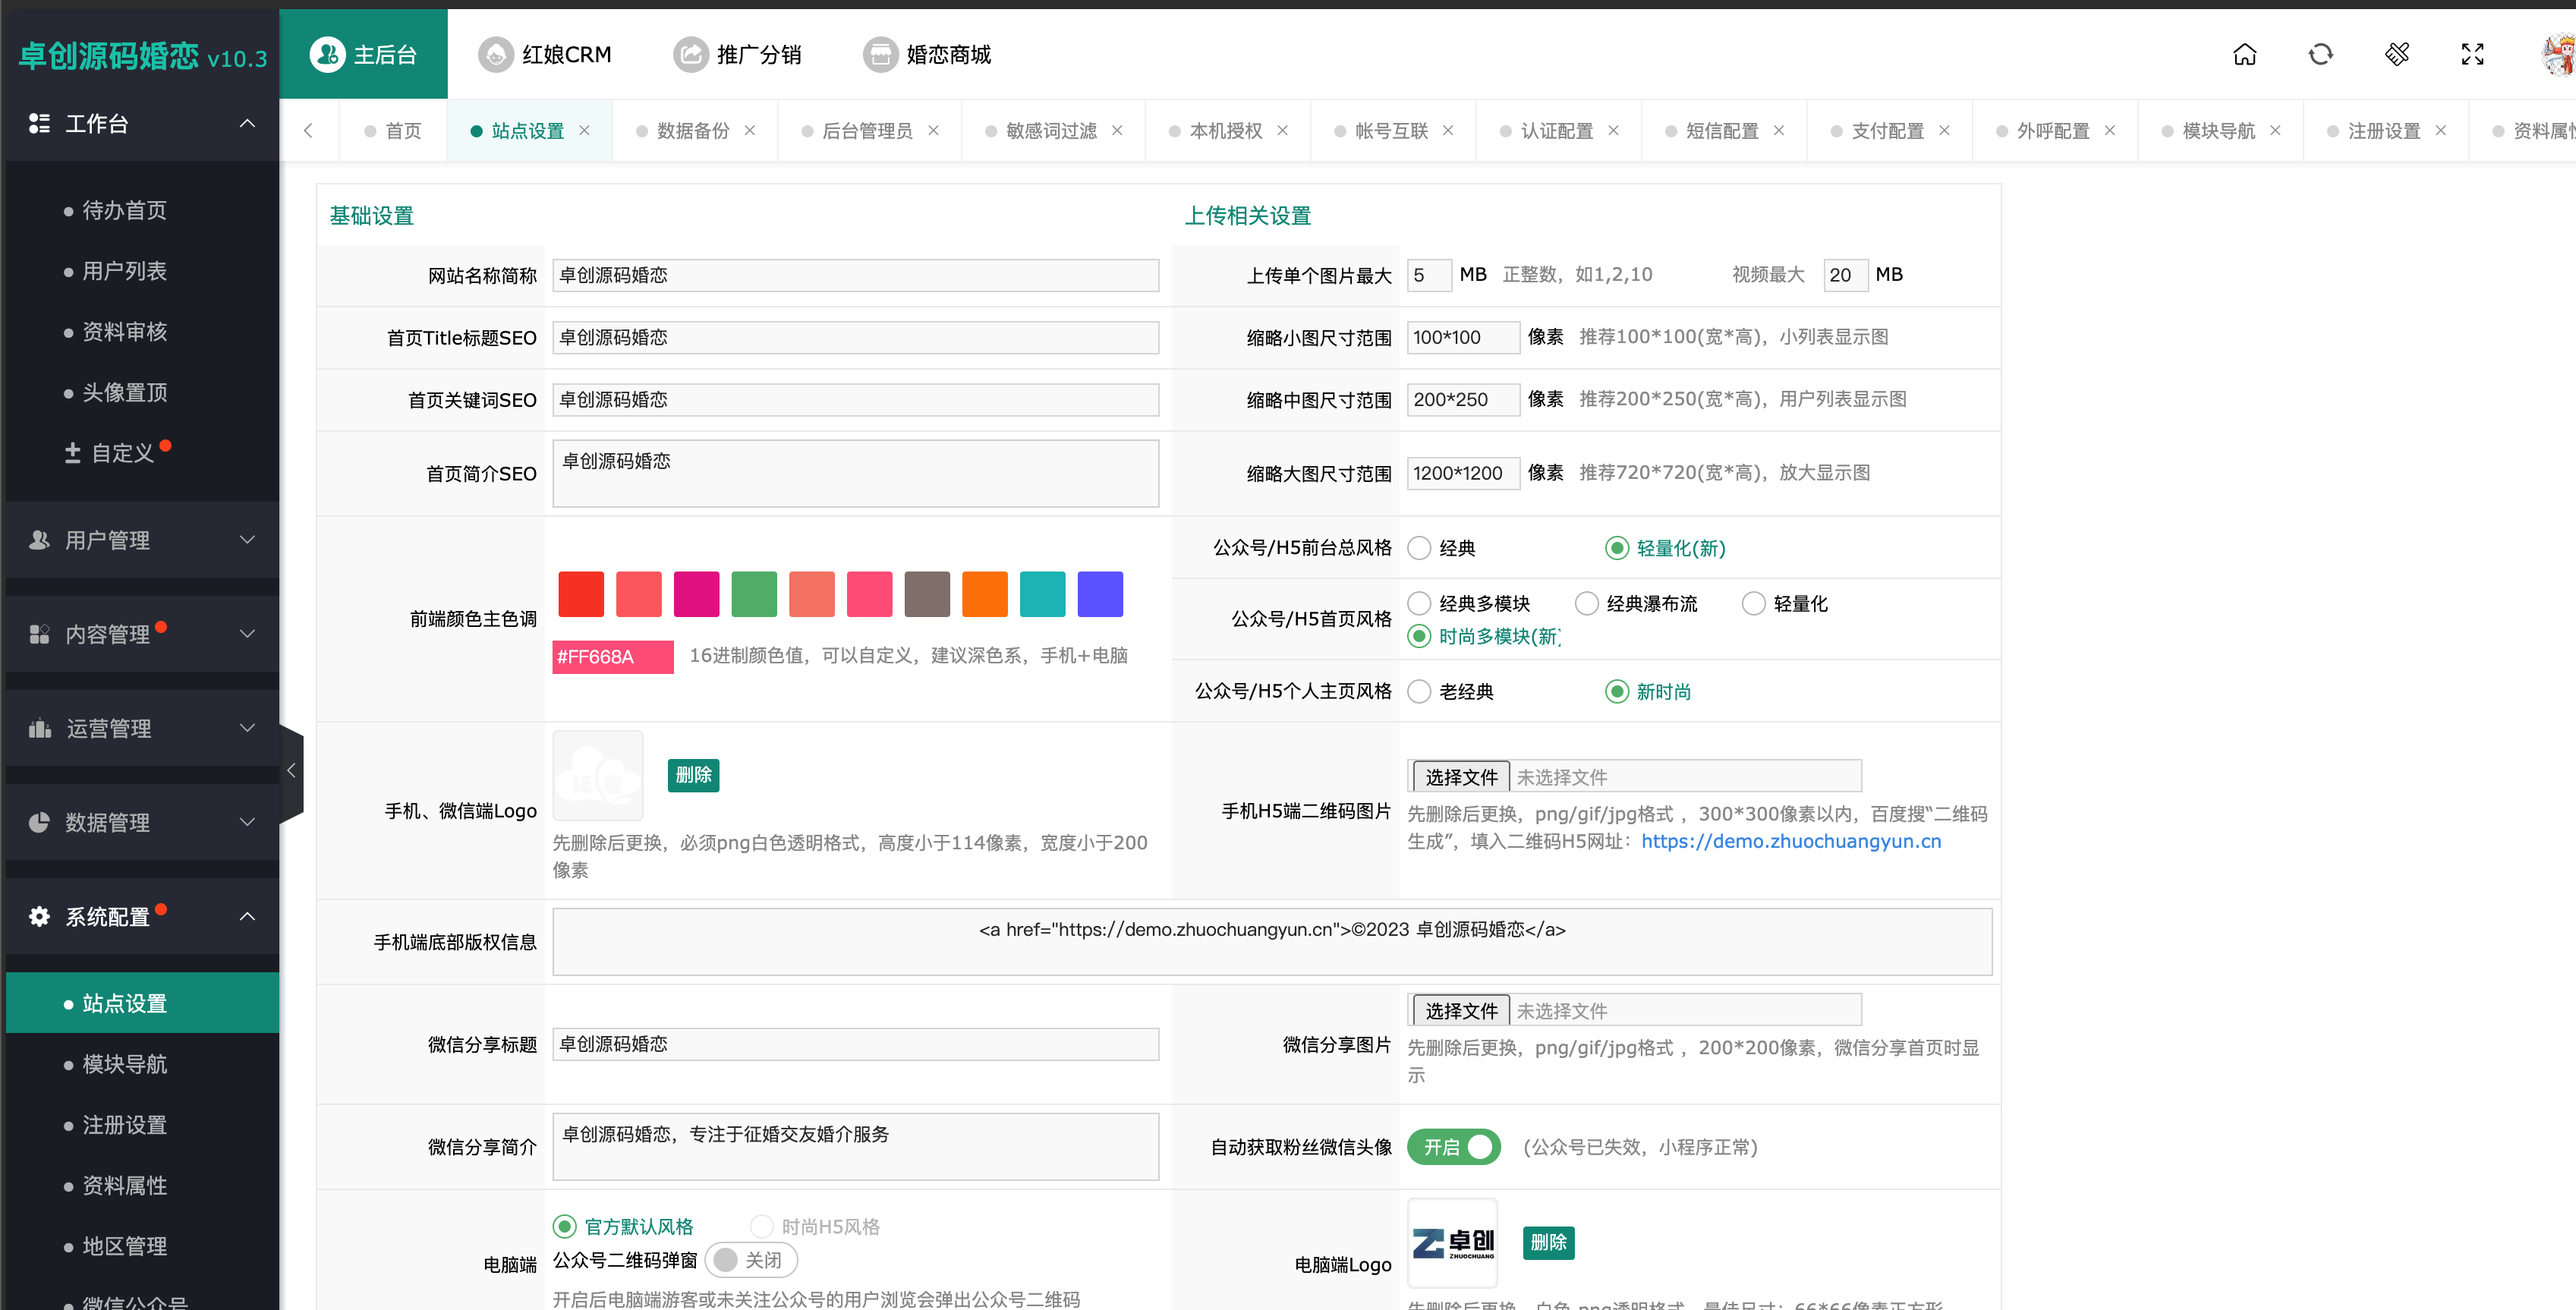Pick the purple color swatch
Screen dimensions: 2576x1310
(x=1100, y=594)
